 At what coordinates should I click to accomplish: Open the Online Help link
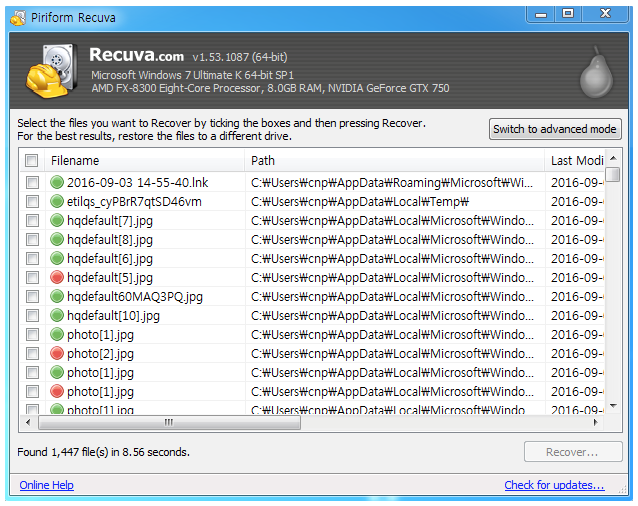pyautogui.click(x=47, y=485)
